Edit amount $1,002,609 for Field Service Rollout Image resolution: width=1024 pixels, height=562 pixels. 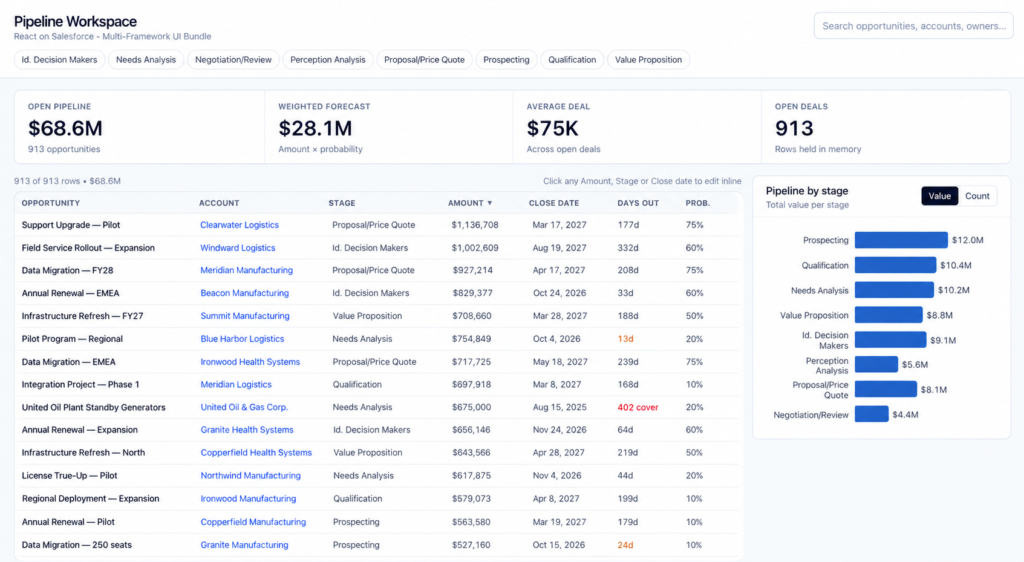[x=475, y=248]
